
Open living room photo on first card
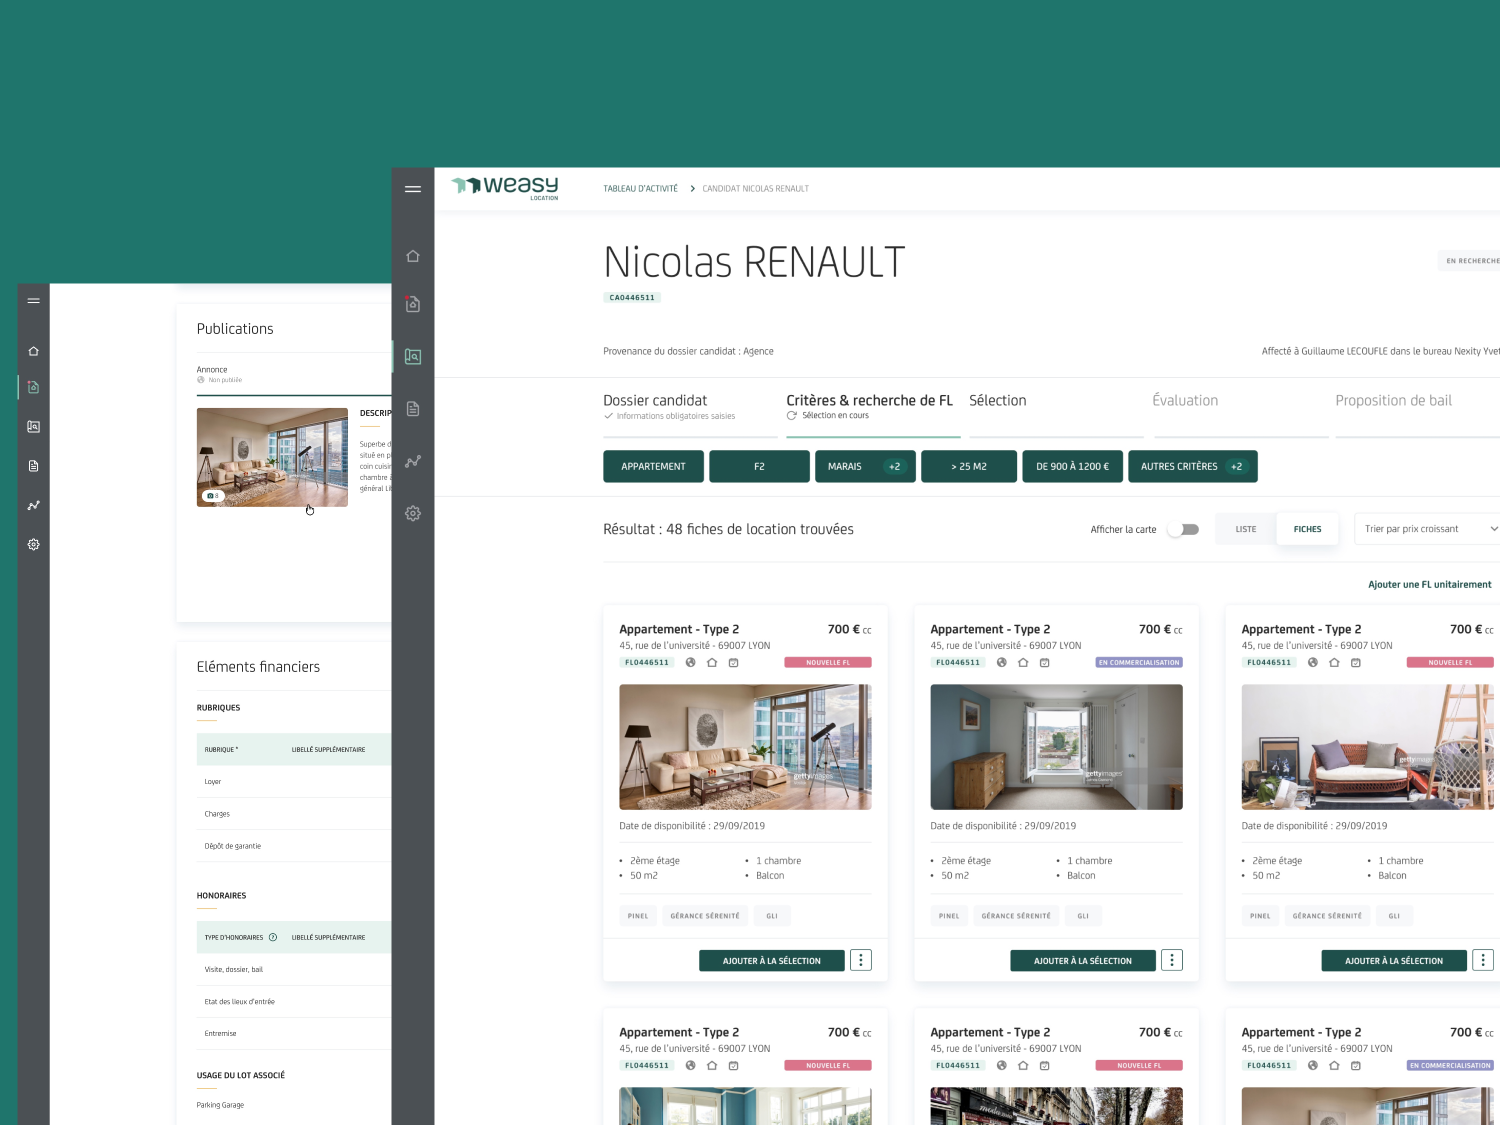745,747
